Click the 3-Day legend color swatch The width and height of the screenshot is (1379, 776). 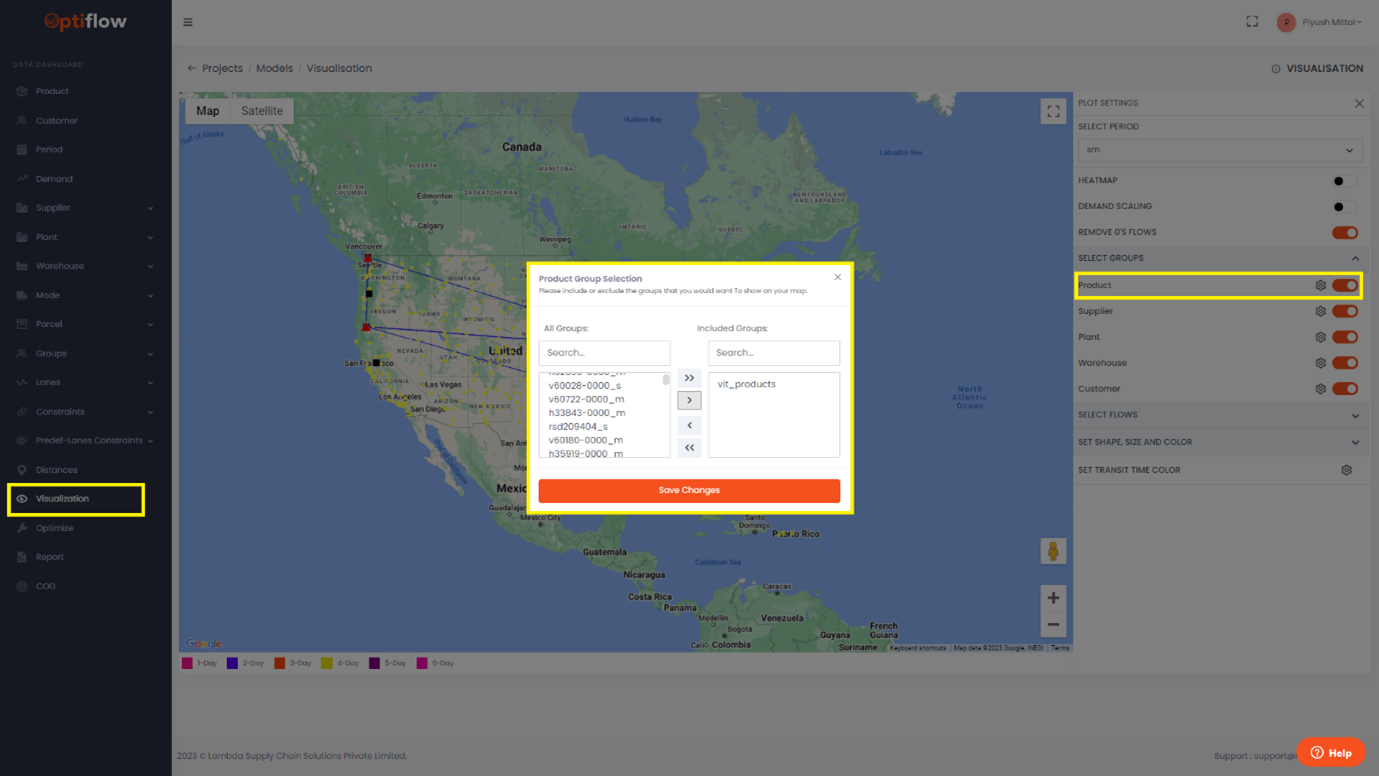[x=280, y=663]
